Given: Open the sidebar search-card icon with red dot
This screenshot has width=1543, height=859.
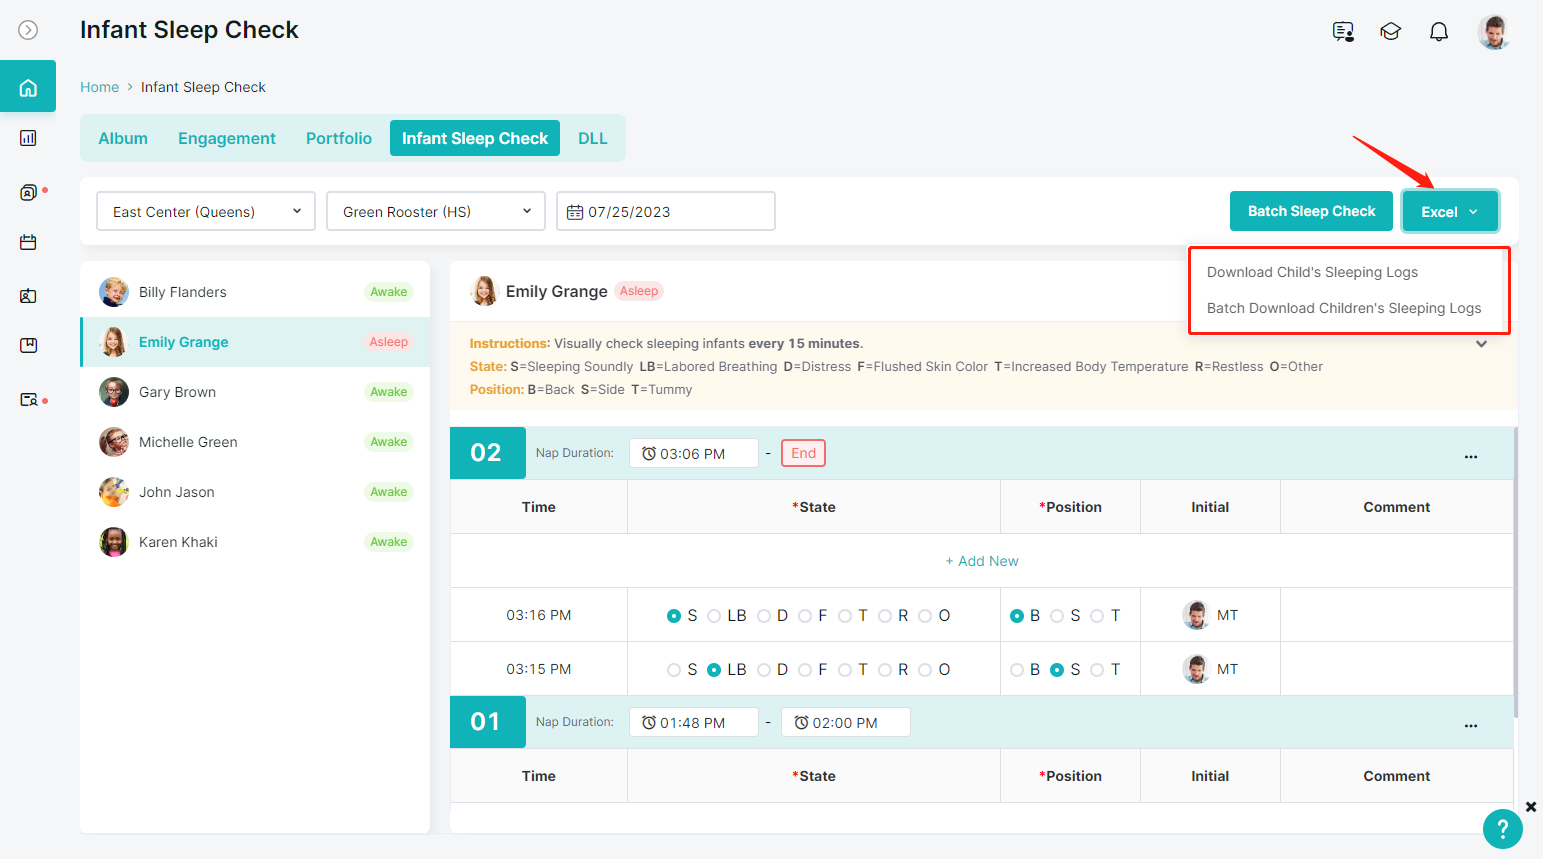Looking at the screenshot, I should click(x=29, y=400).
